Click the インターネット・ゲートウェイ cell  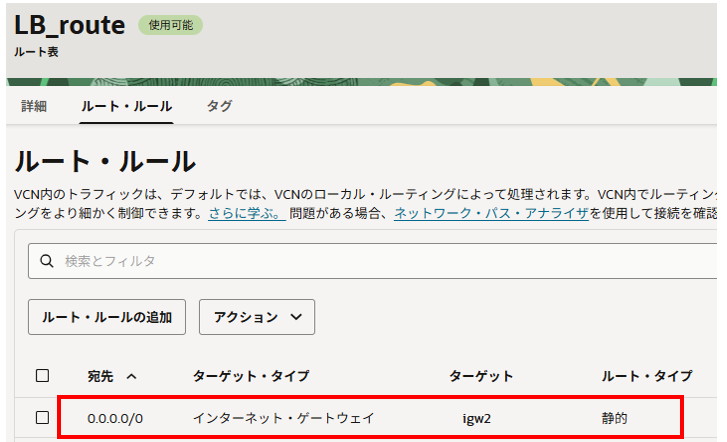click(283, 418)
